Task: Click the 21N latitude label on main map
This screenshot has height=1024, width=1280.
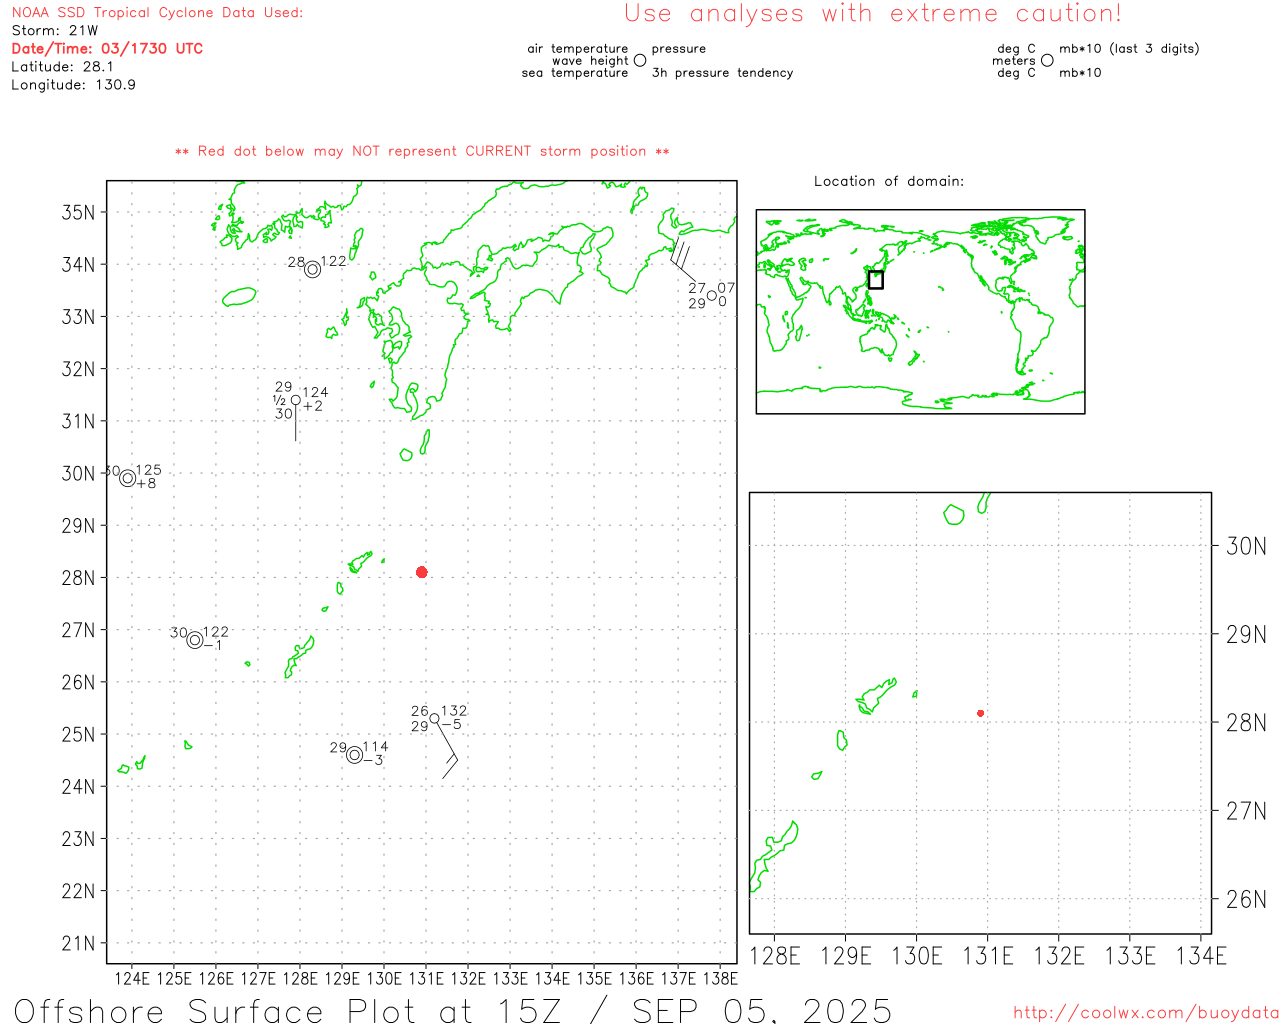Action: tap(79, 943)
